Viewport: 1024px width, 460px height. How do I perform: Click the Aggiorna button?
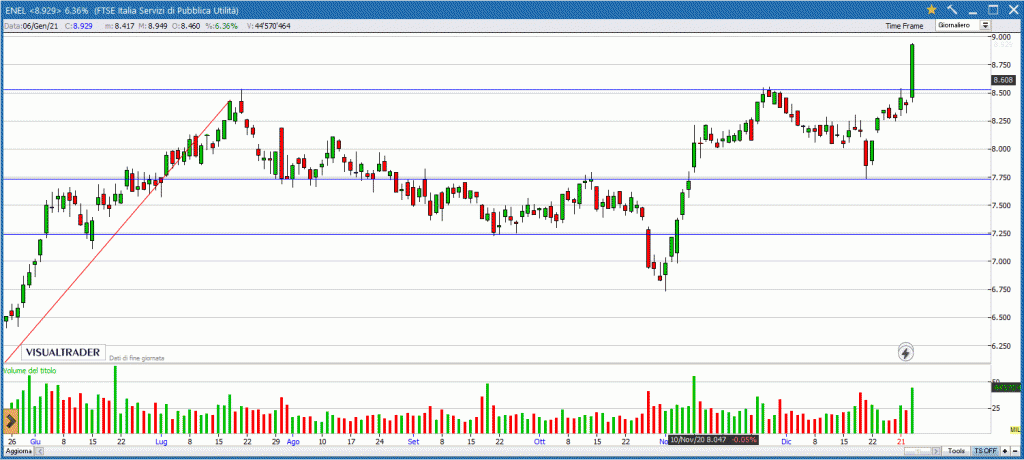pos(18,452)
